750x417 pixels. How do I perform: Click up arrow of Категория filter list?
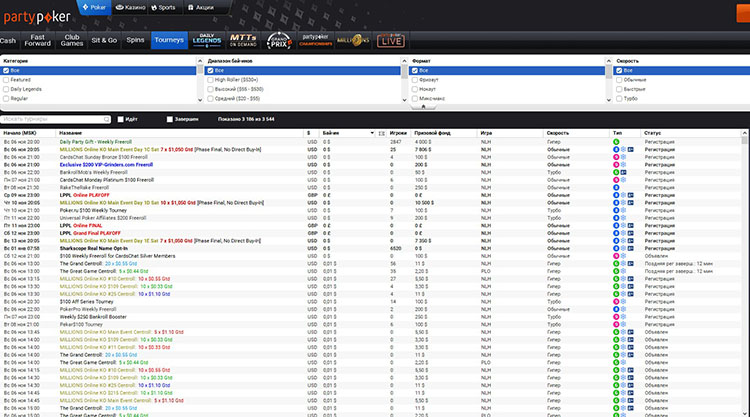click(x=200, y=61)
